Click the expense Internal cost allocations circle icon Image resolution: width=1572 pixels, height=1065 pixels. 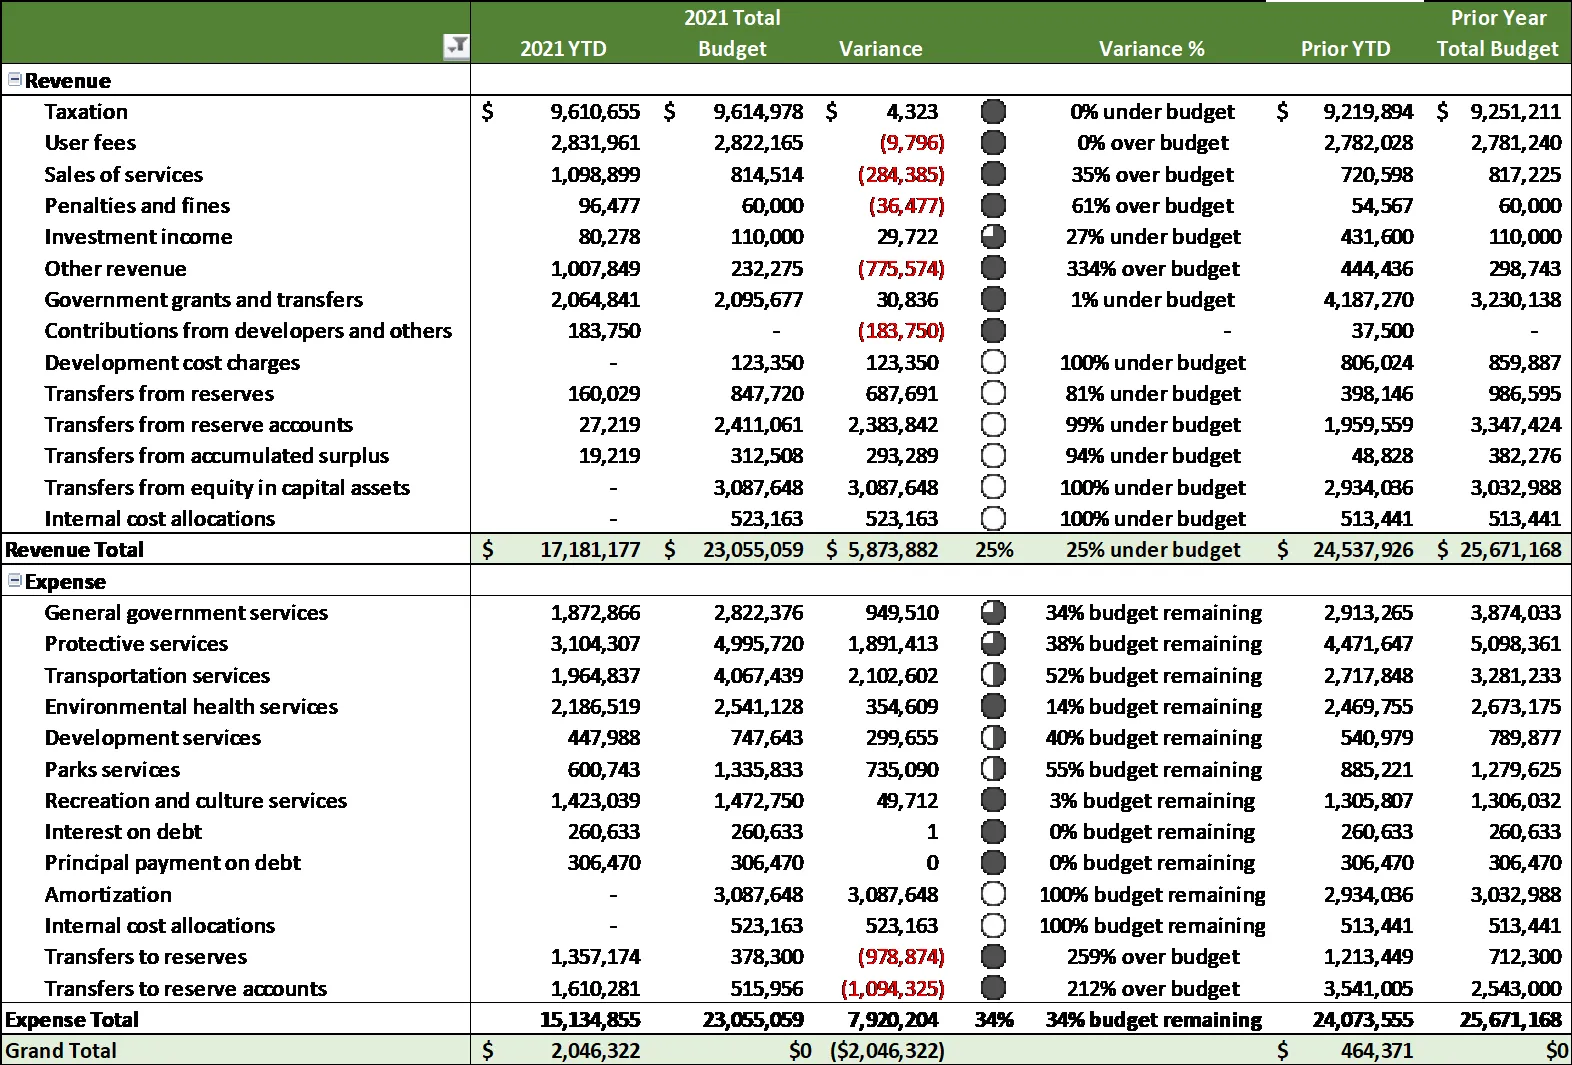(x=993, y=925)
